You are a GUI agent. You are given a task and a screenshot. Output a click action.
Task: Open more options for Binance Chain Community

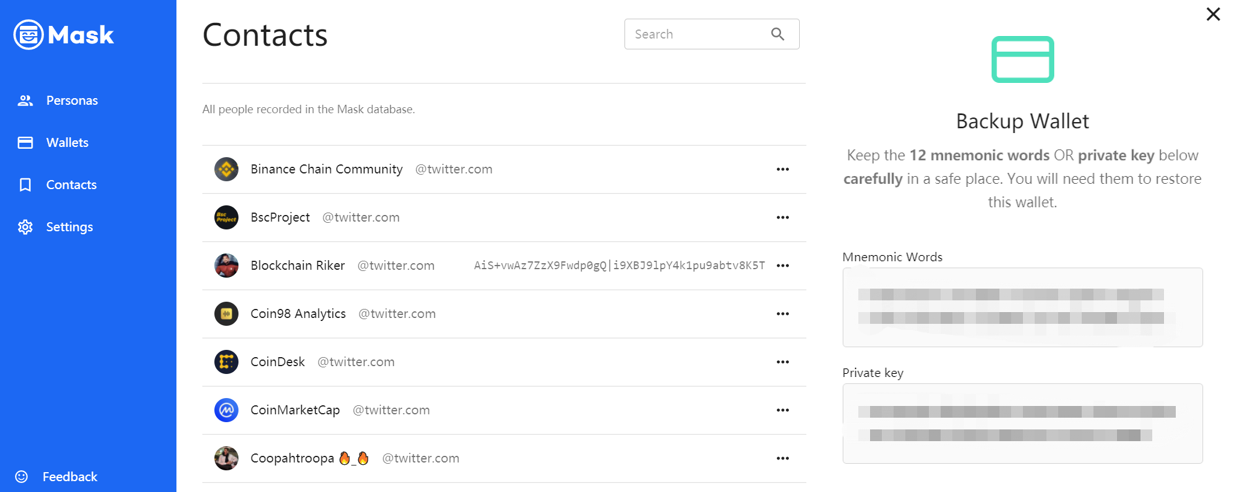[783, 169]
